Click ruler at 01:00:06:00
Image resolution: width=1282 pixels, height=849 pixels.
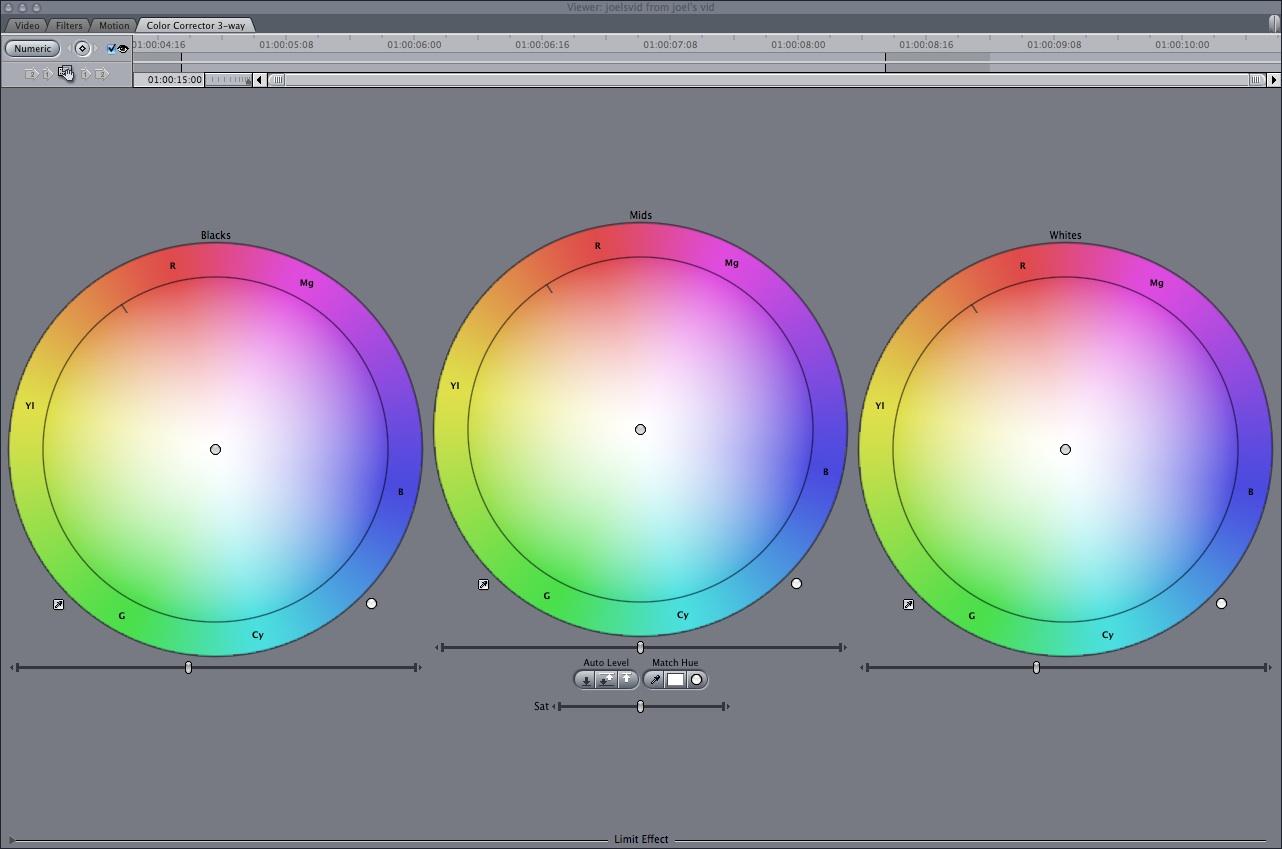point(414,44)
